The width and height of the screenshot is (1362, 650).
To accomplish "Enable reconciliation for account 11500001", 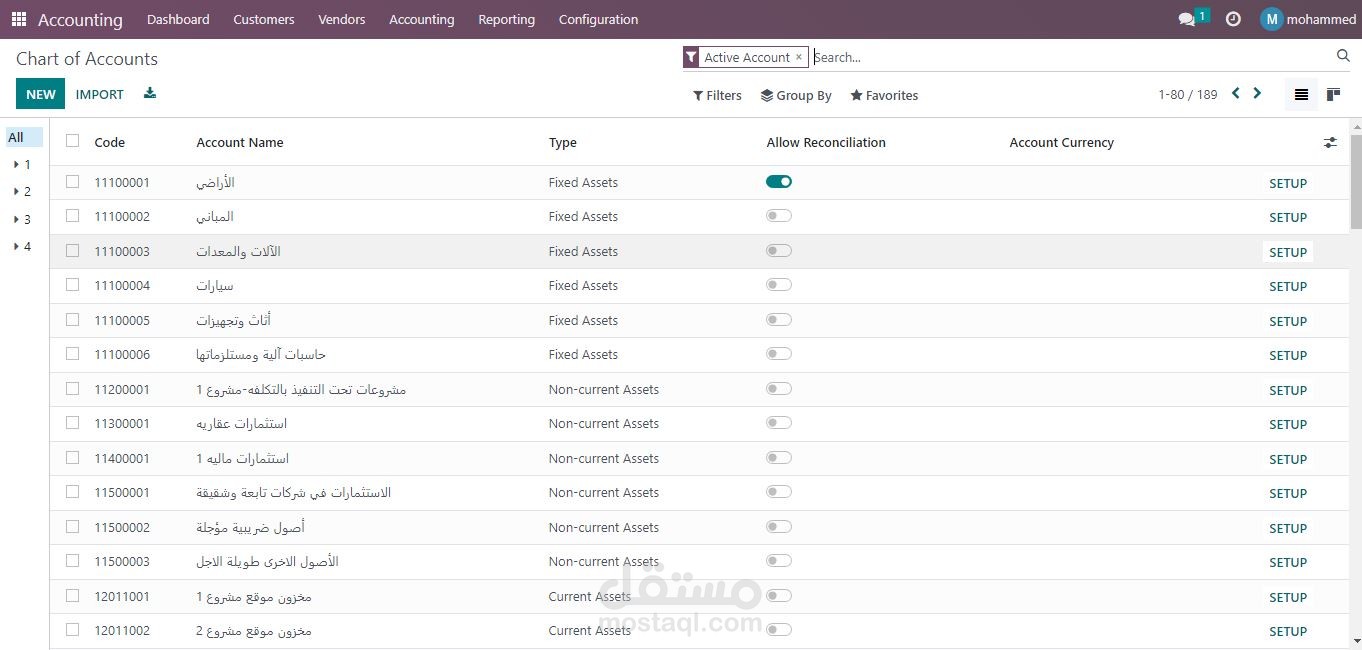I will (779, 492).
